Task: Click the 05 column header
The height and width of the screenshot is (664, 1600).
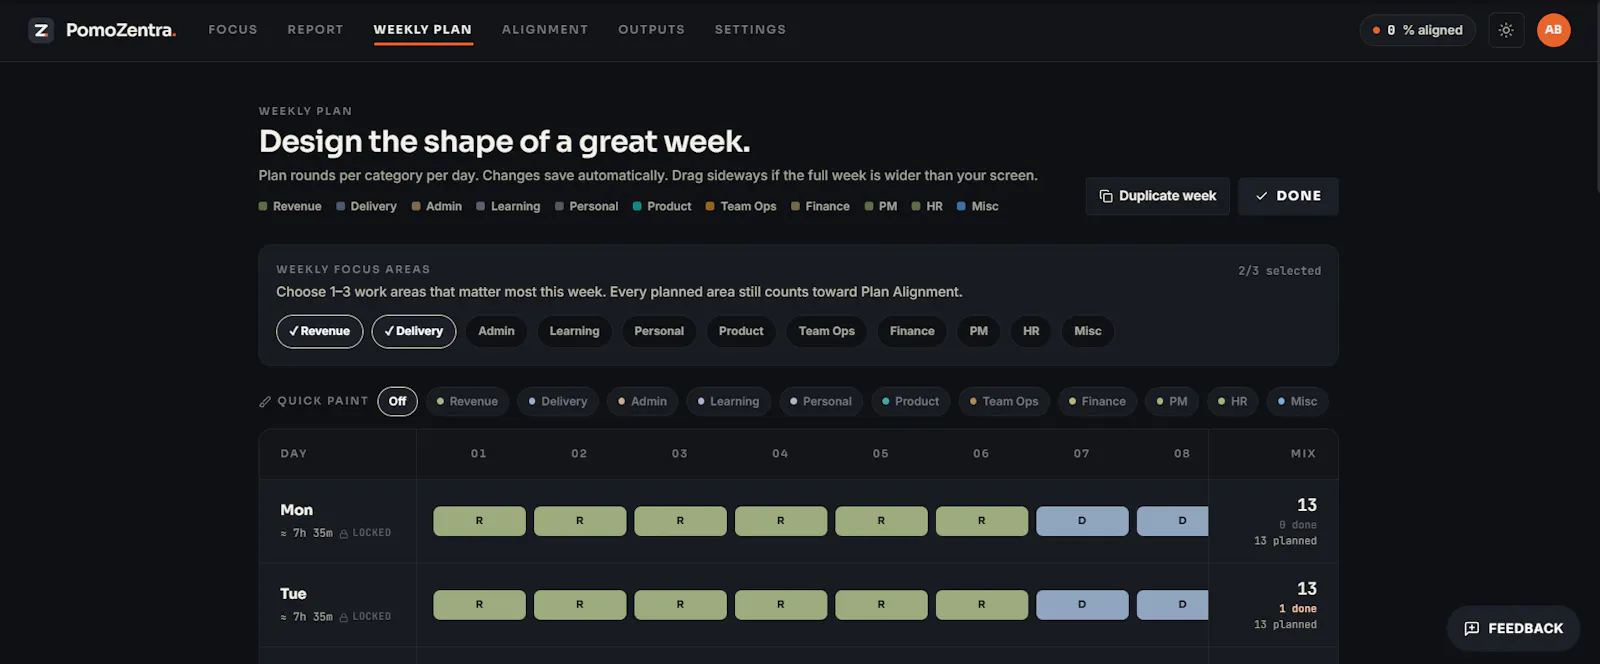Action: coord(881,454)
